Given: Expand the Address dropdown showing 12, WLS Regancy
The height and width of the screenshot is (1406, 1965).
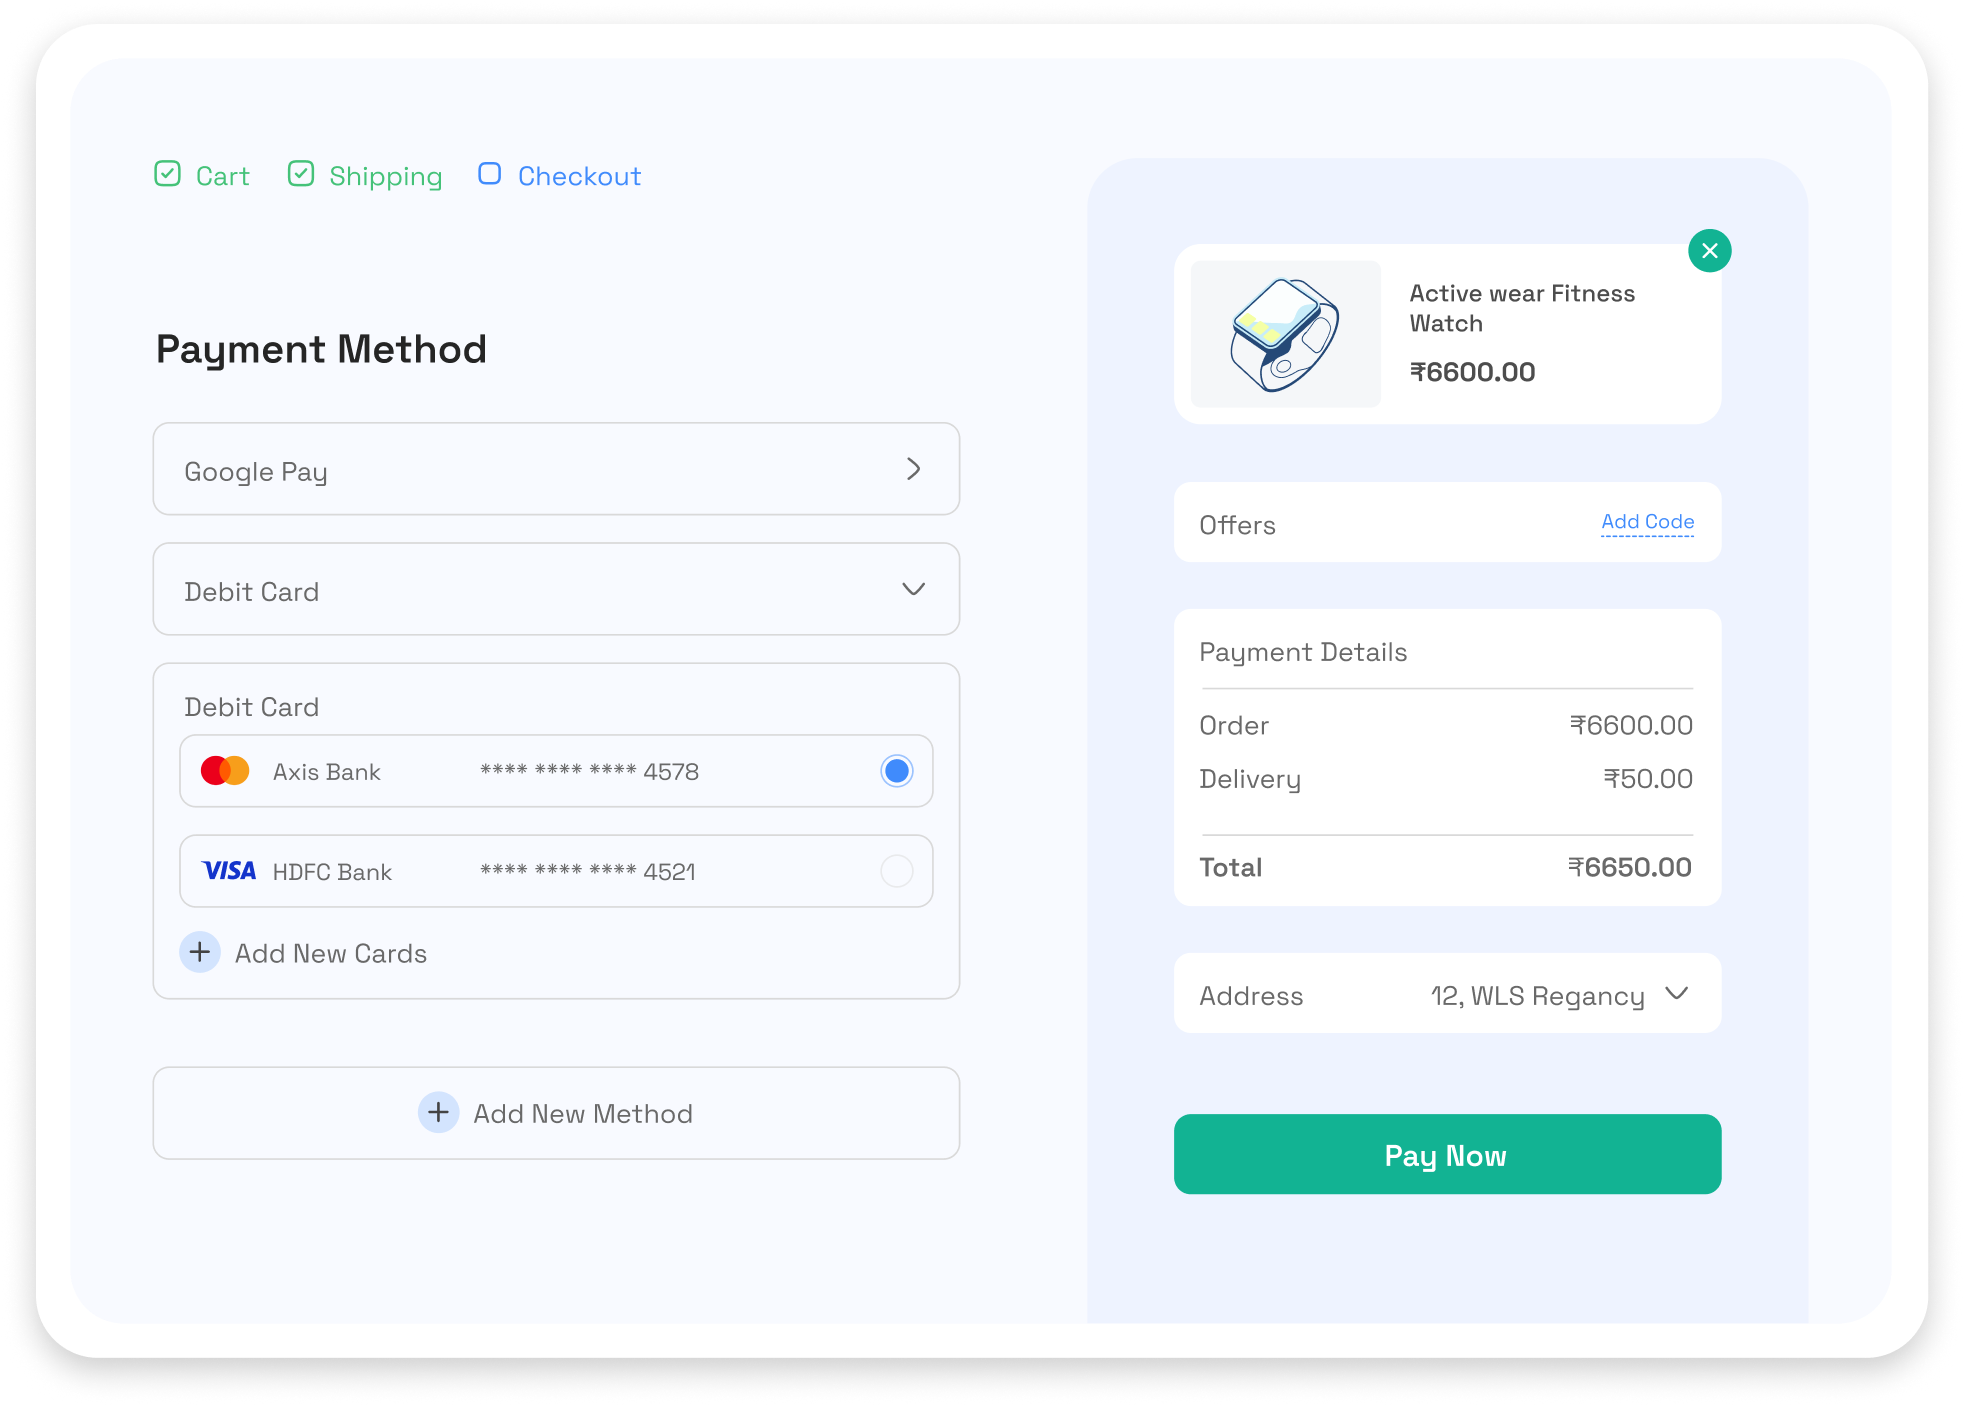Looking at the screenshot, I should (x=1677, y=993).
